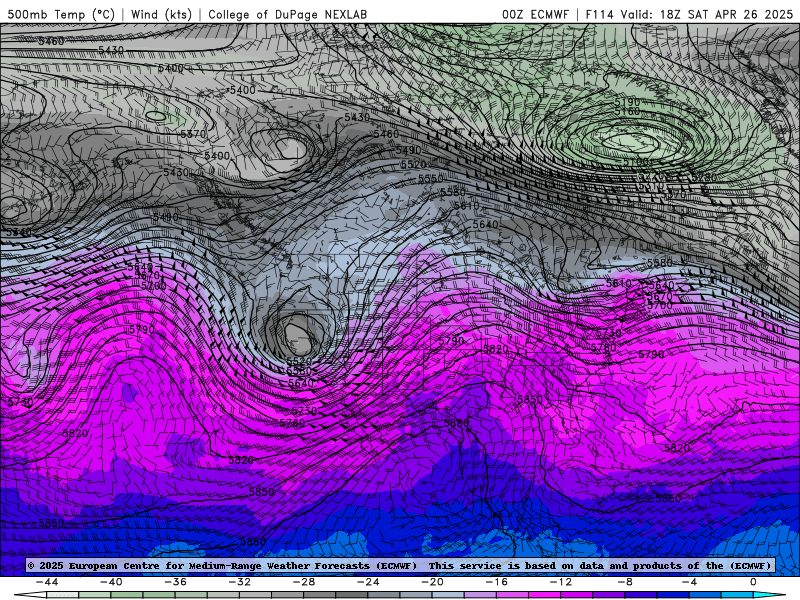Click the 5190 contour label

point(627,103)
